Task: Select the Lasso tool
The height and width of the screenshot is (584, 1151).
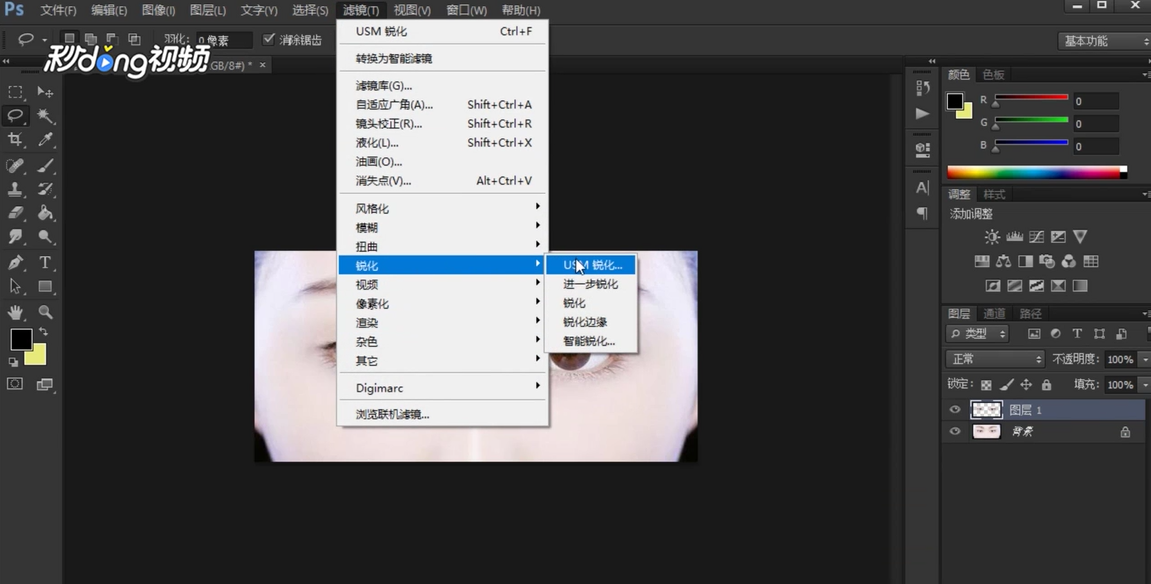Action: point(13,115)
